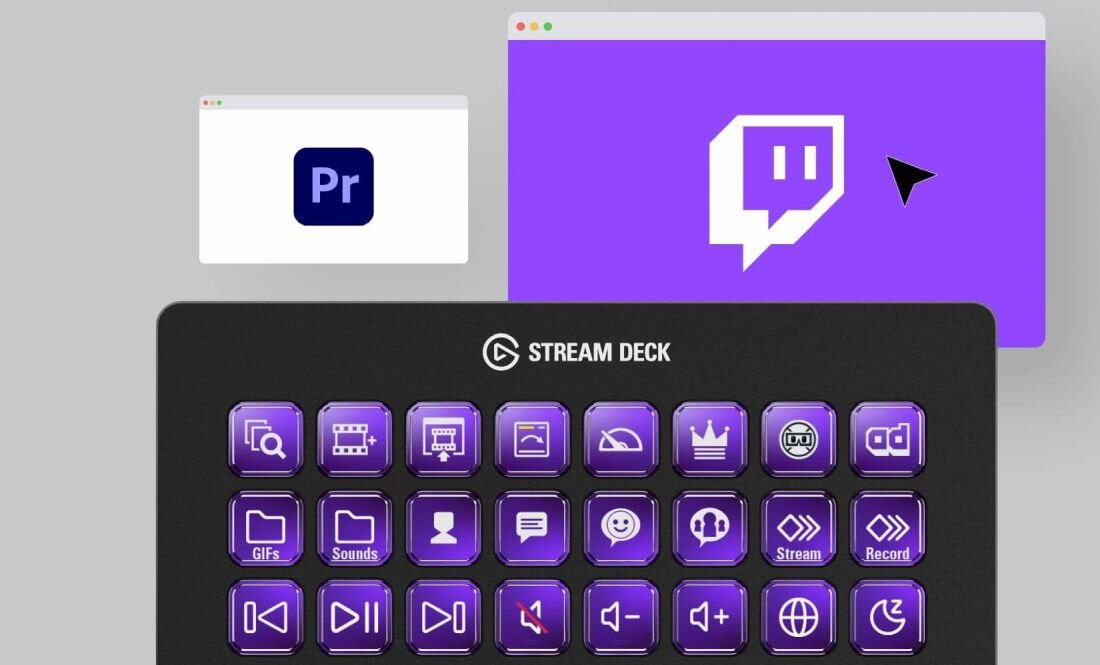Minimize the Twitch window with yellow button
1100x665 pixels.
pos(534,27)
